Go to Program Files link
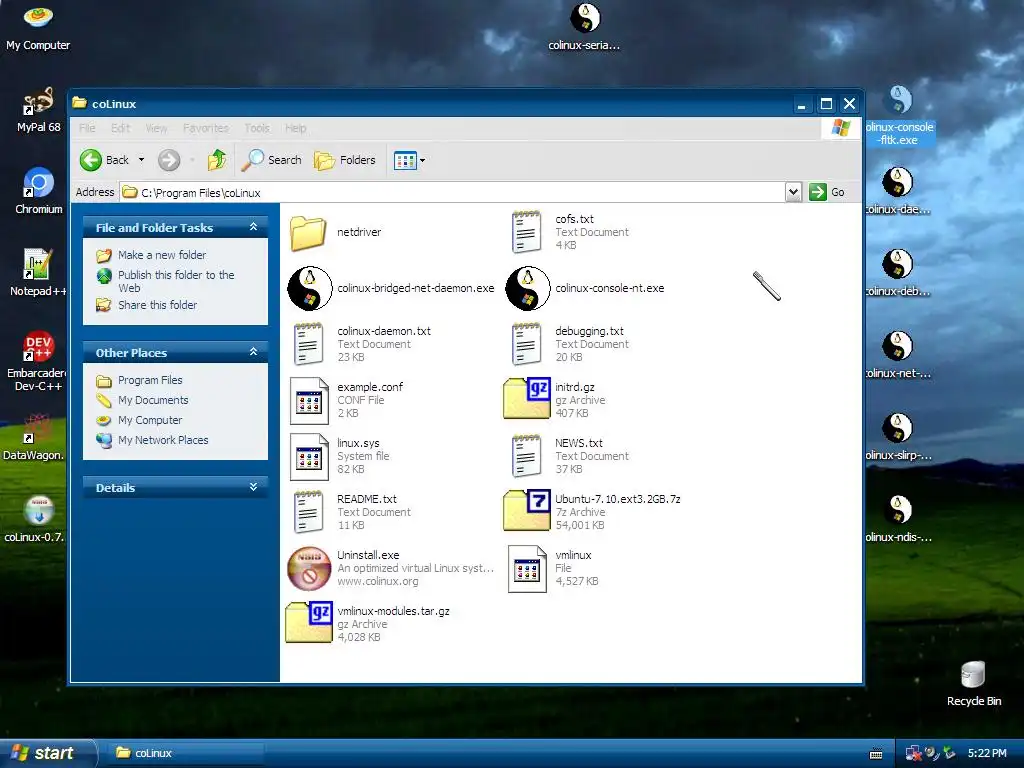1024x768 pixels. 150,380
